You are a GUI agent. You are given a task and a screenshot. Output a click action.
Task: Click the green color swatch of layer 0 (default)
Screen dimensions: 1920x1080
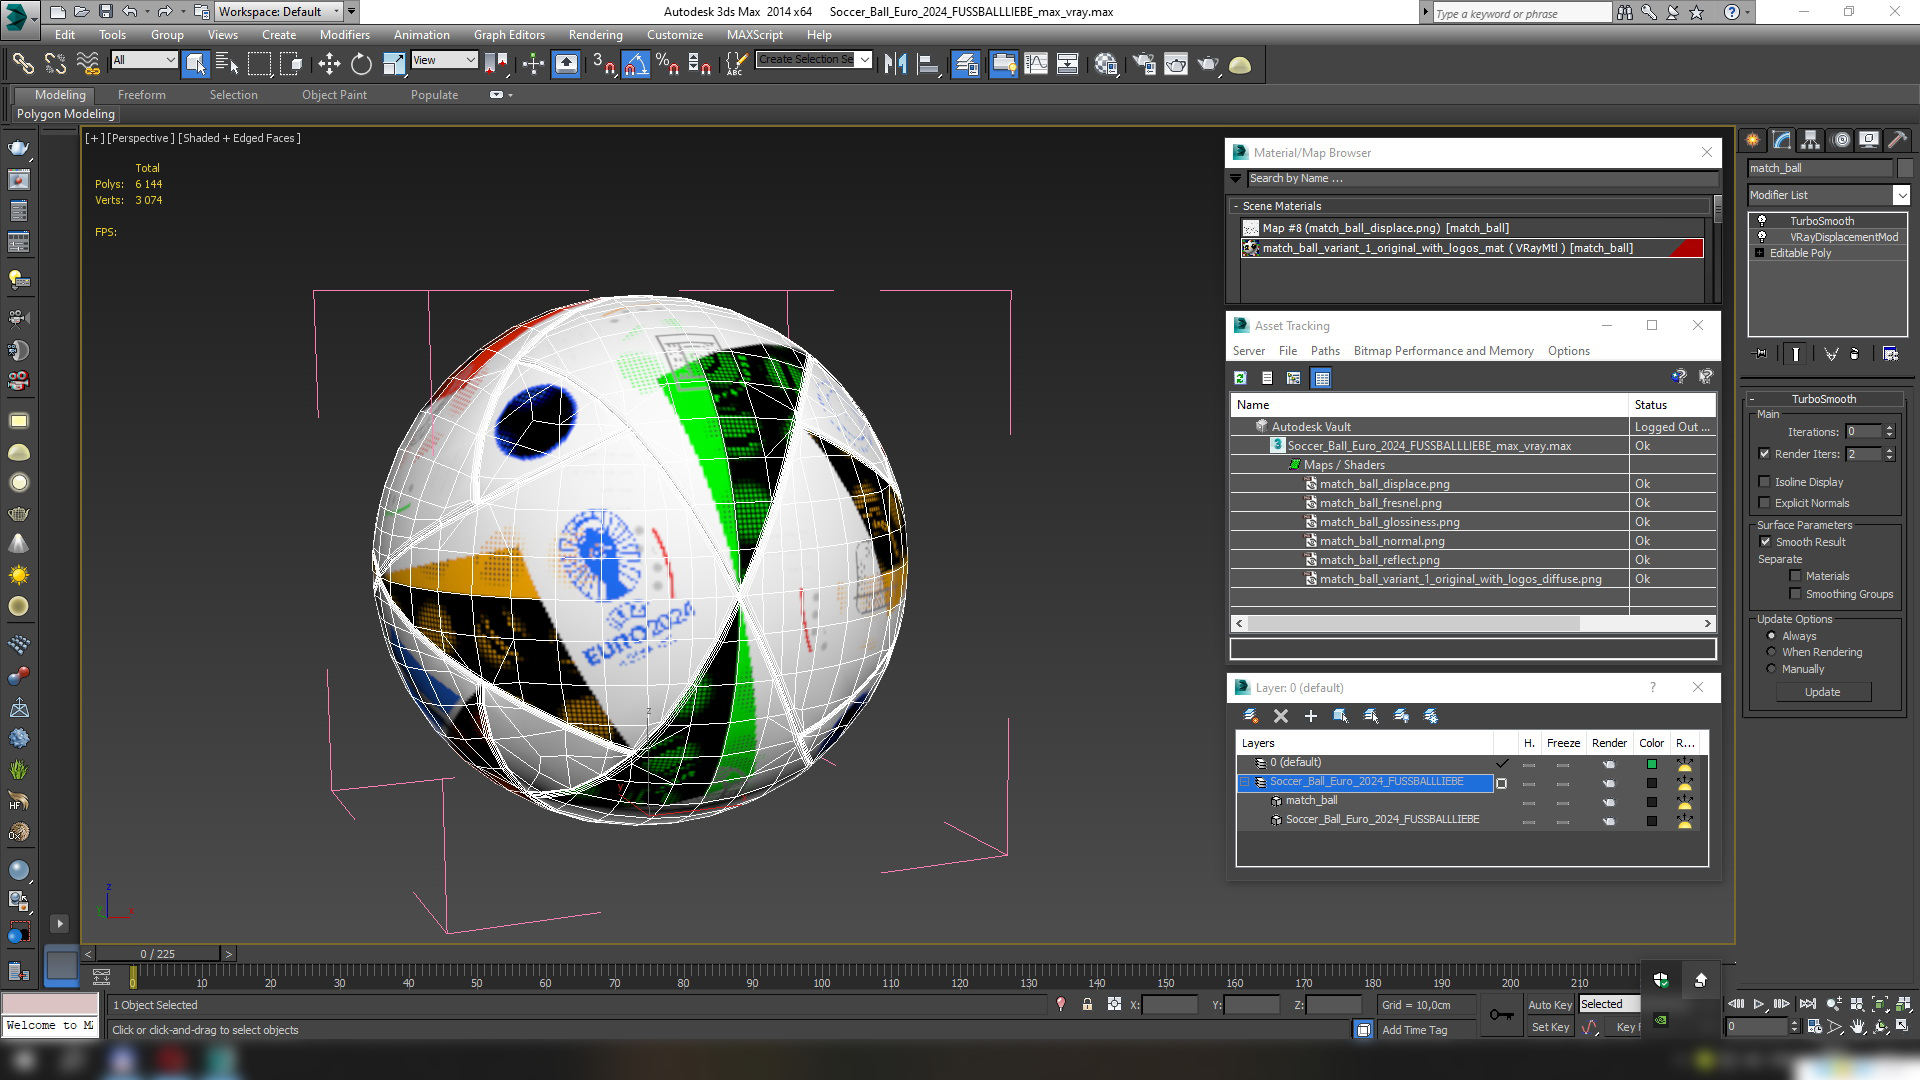[x=1652, y=764]
